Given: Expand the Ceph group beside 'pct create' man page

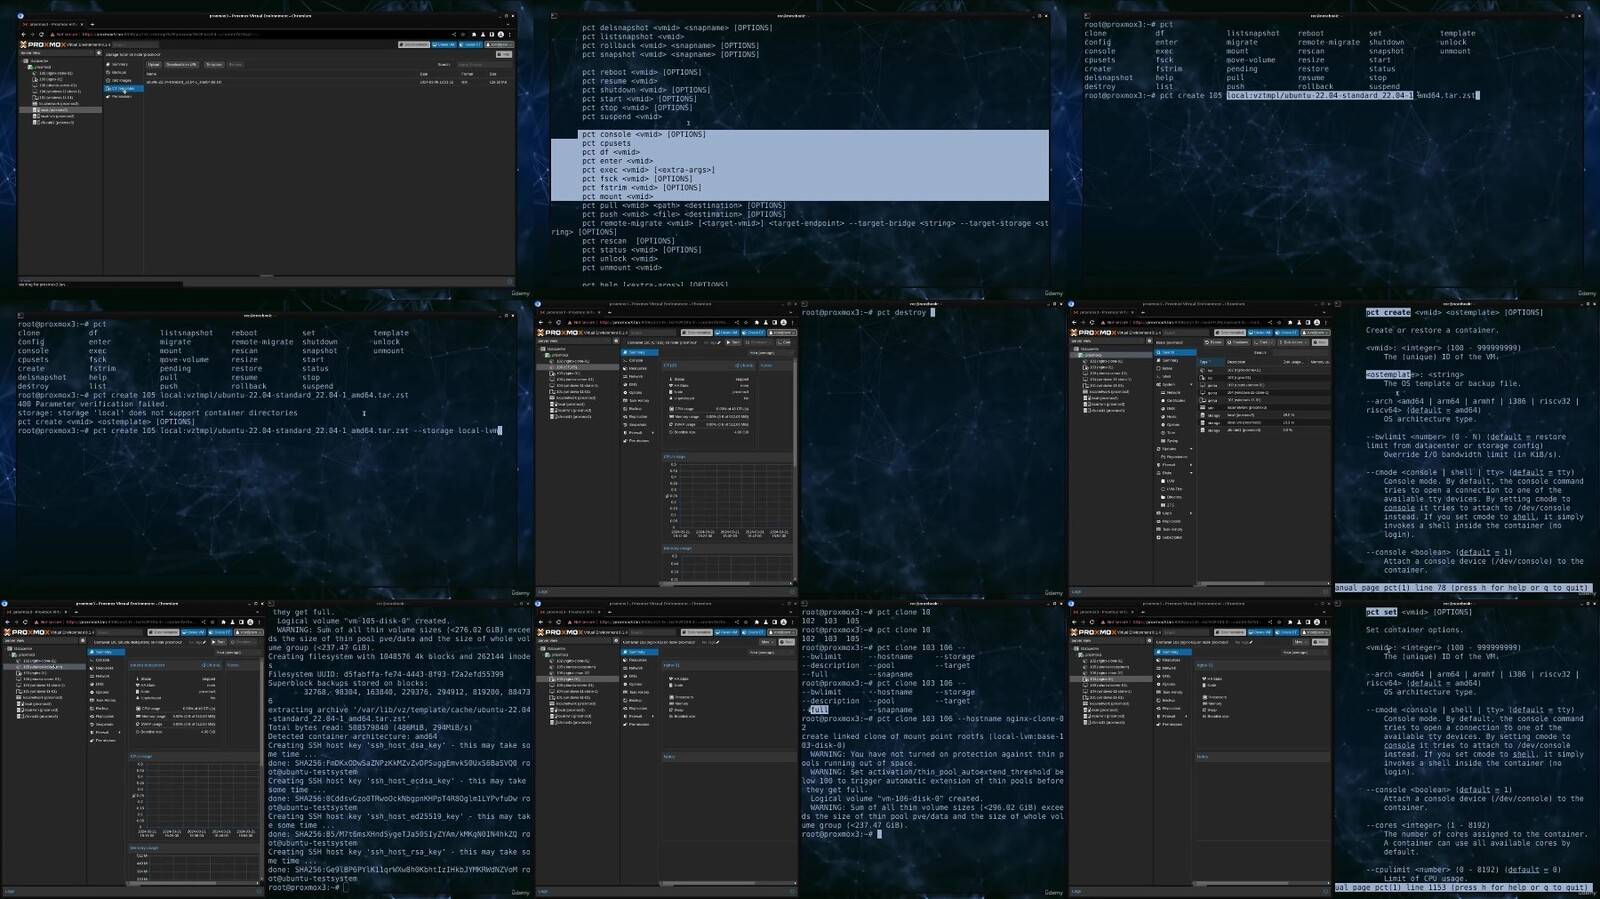Looking at the screenshot, I should pos(1191,513).
